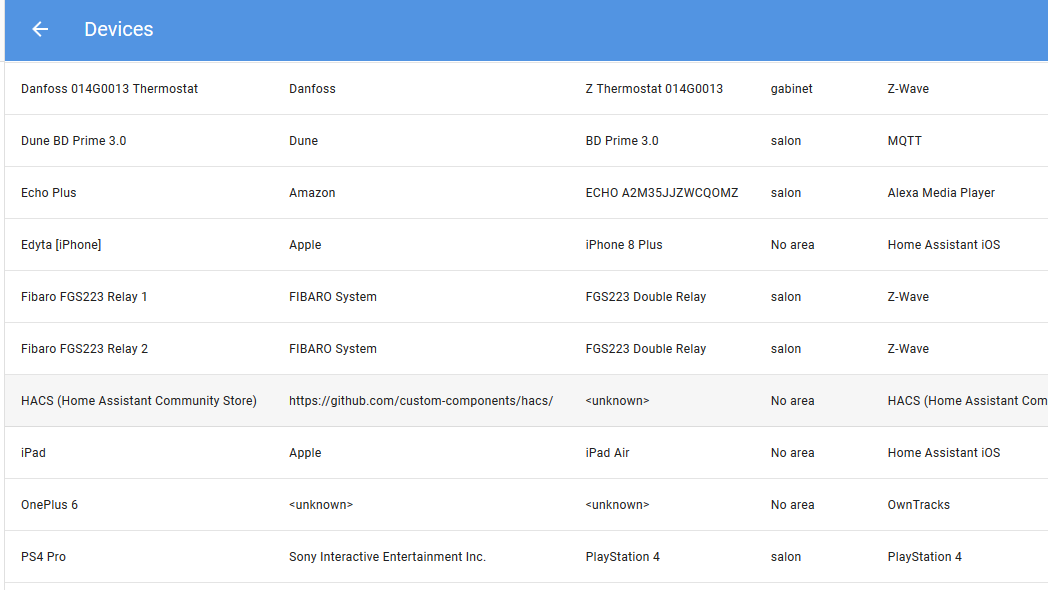
Task: Select the Echo Plus device row
Action: [x=49, y=192]
